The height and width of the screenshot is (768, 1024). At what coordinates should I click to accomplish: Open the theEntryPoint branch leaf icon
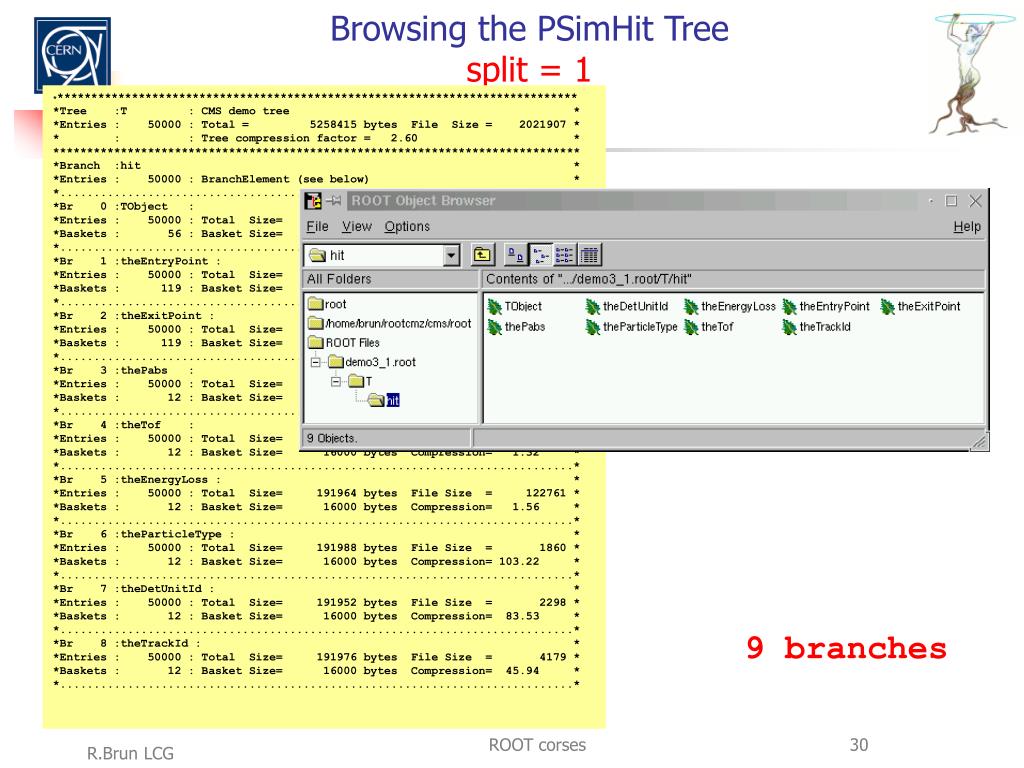click(789, 306)
